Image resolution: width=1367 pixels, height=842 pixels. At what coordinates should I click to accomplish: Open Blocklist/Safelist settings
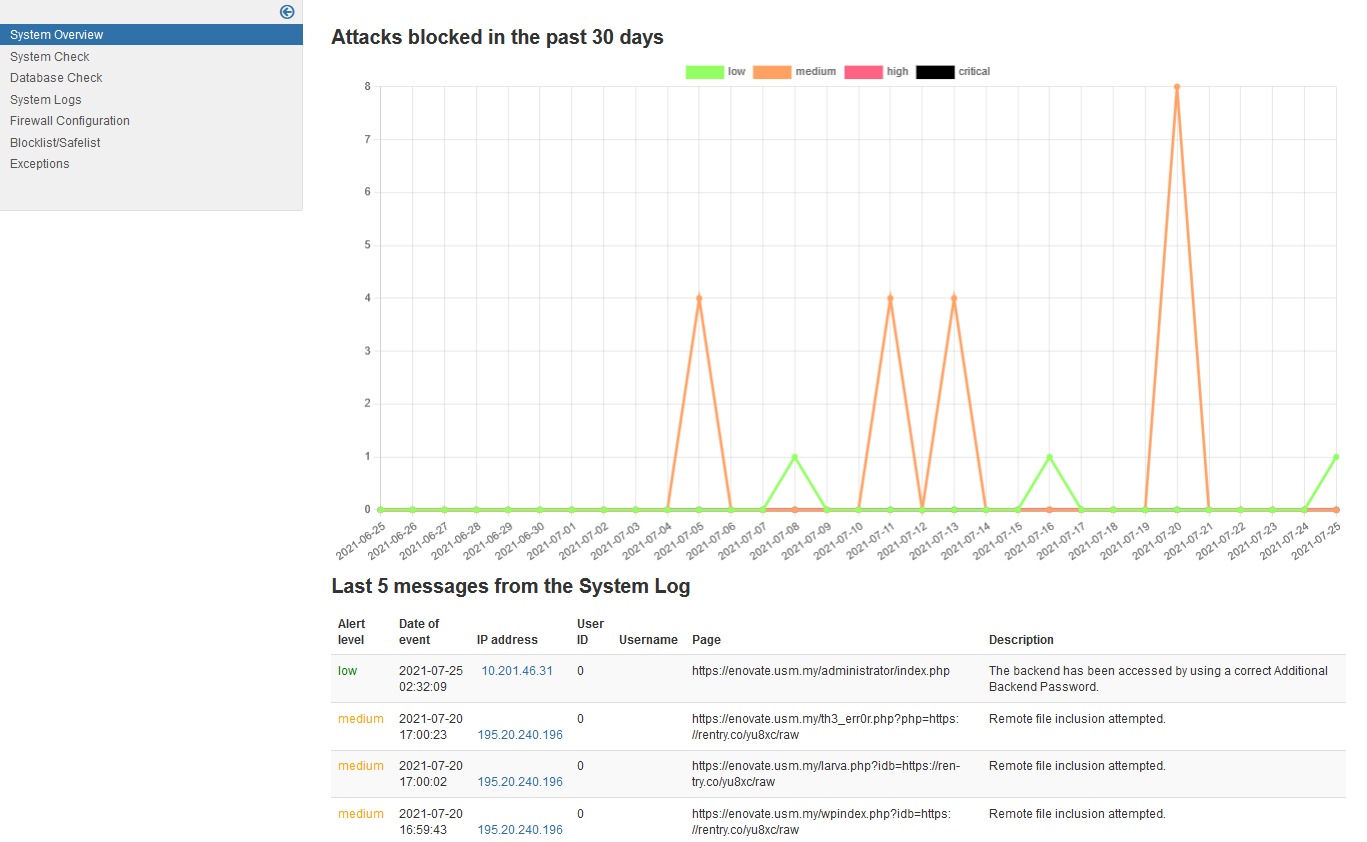click(55, 143)
